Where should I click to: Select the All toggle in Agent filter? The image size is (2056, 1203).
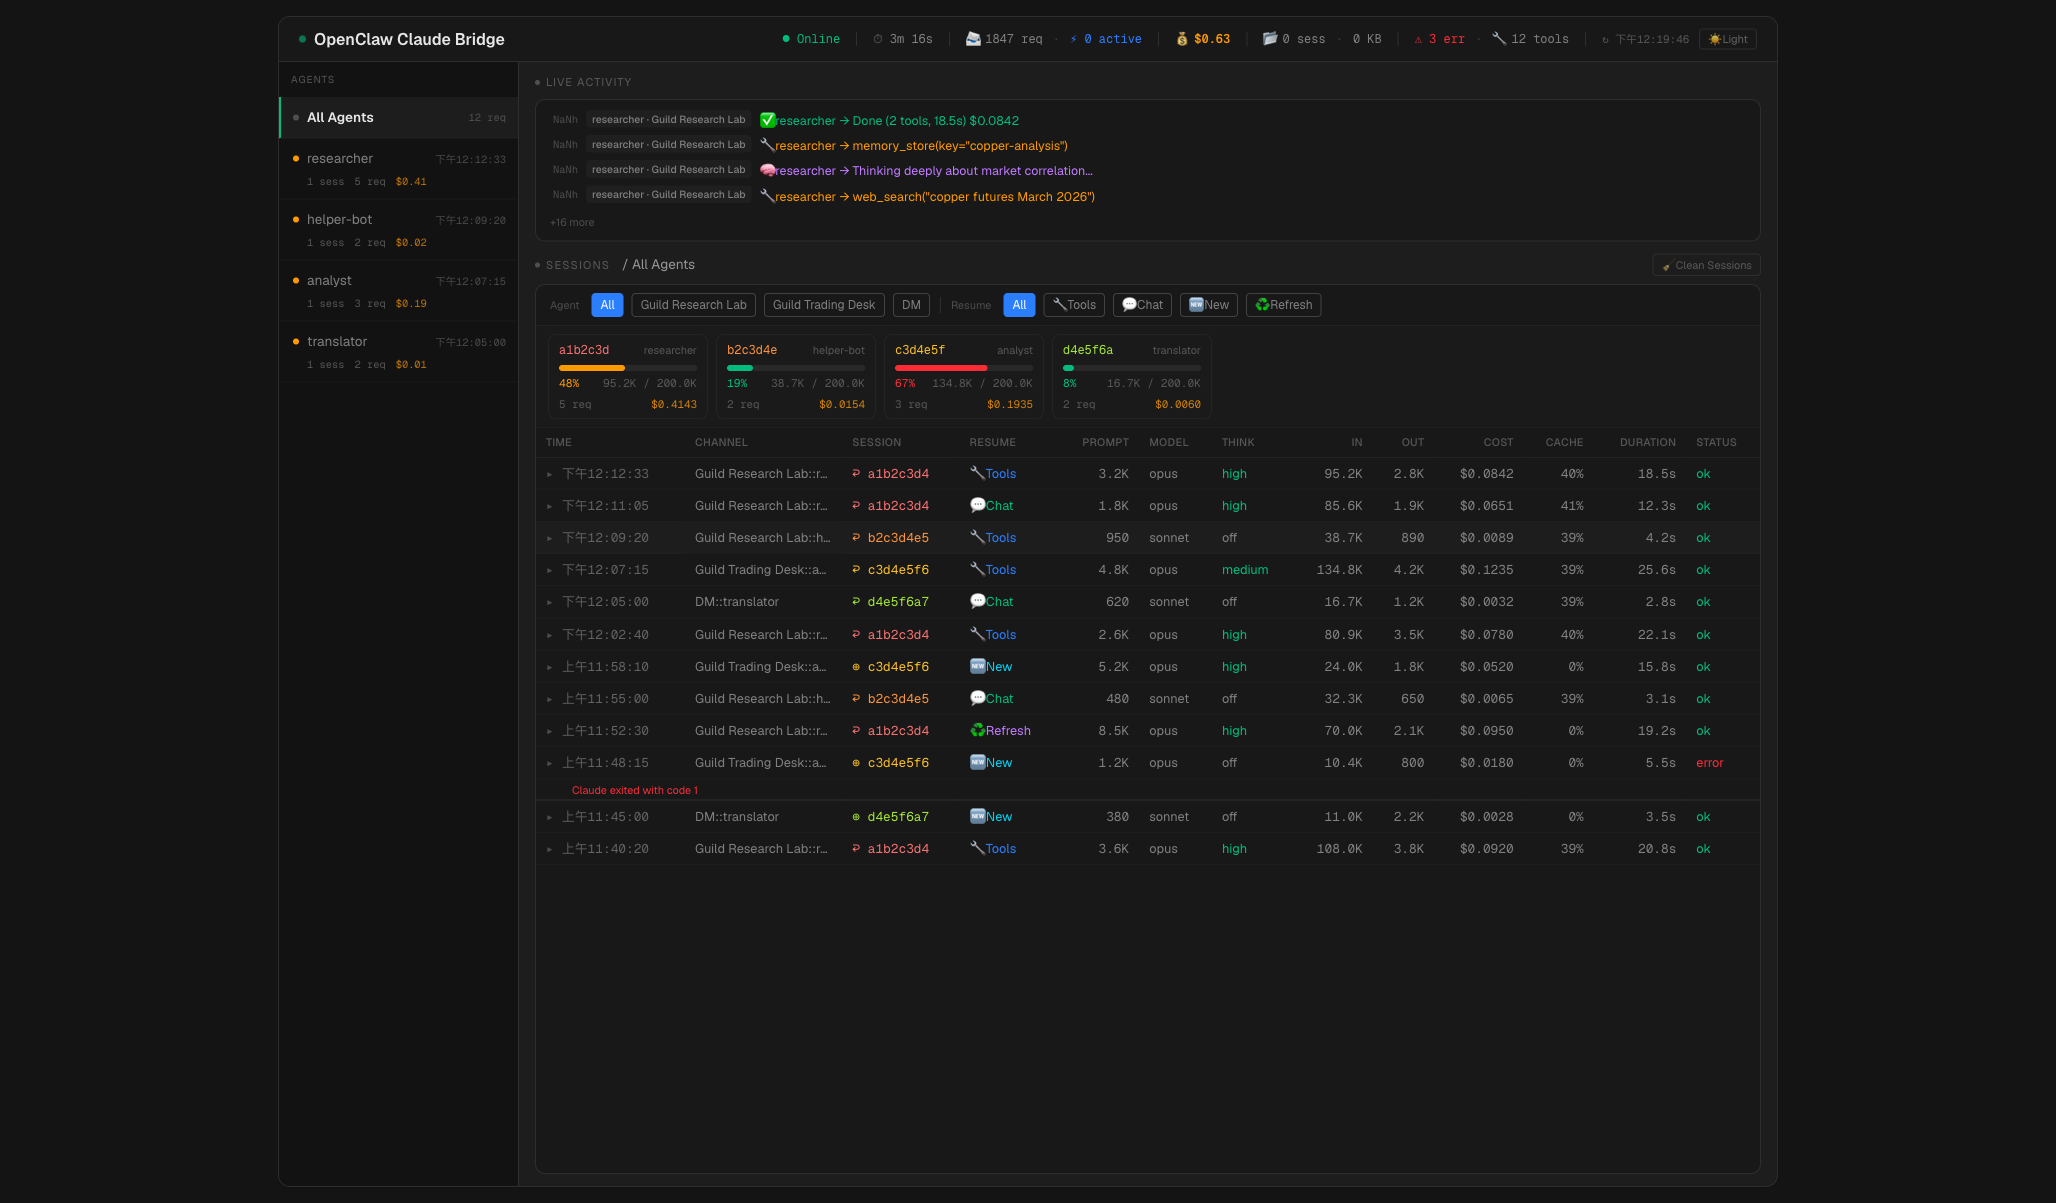pyautogui.click(x=607, y=305)
